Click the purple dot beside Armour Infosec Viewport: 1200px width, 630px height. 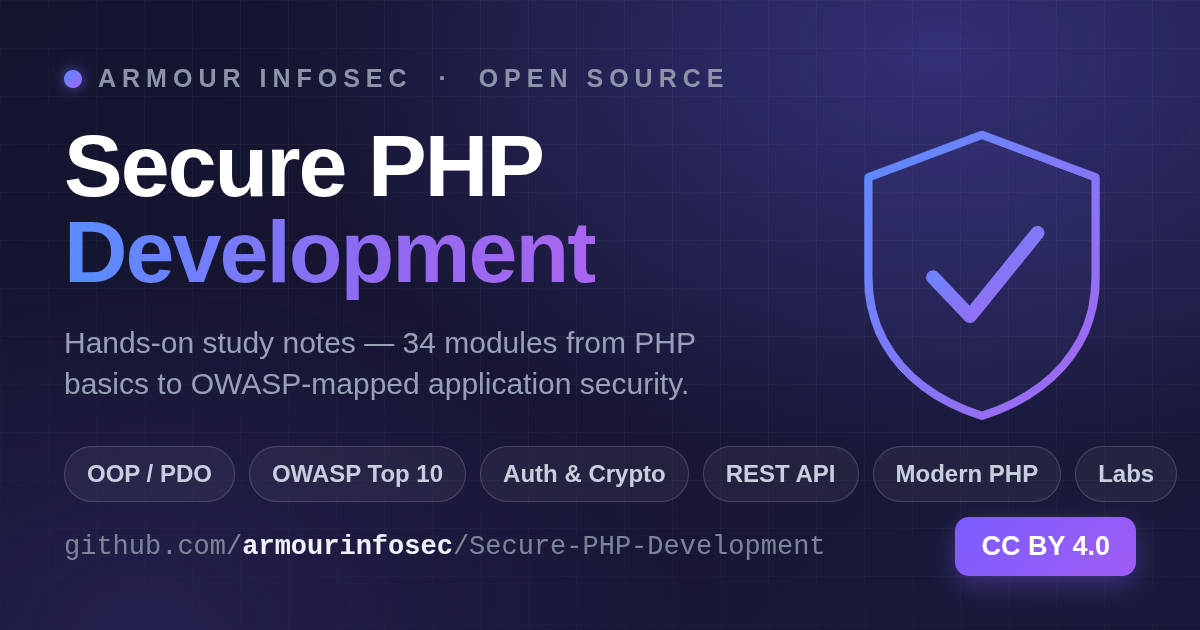coord(73,78)
